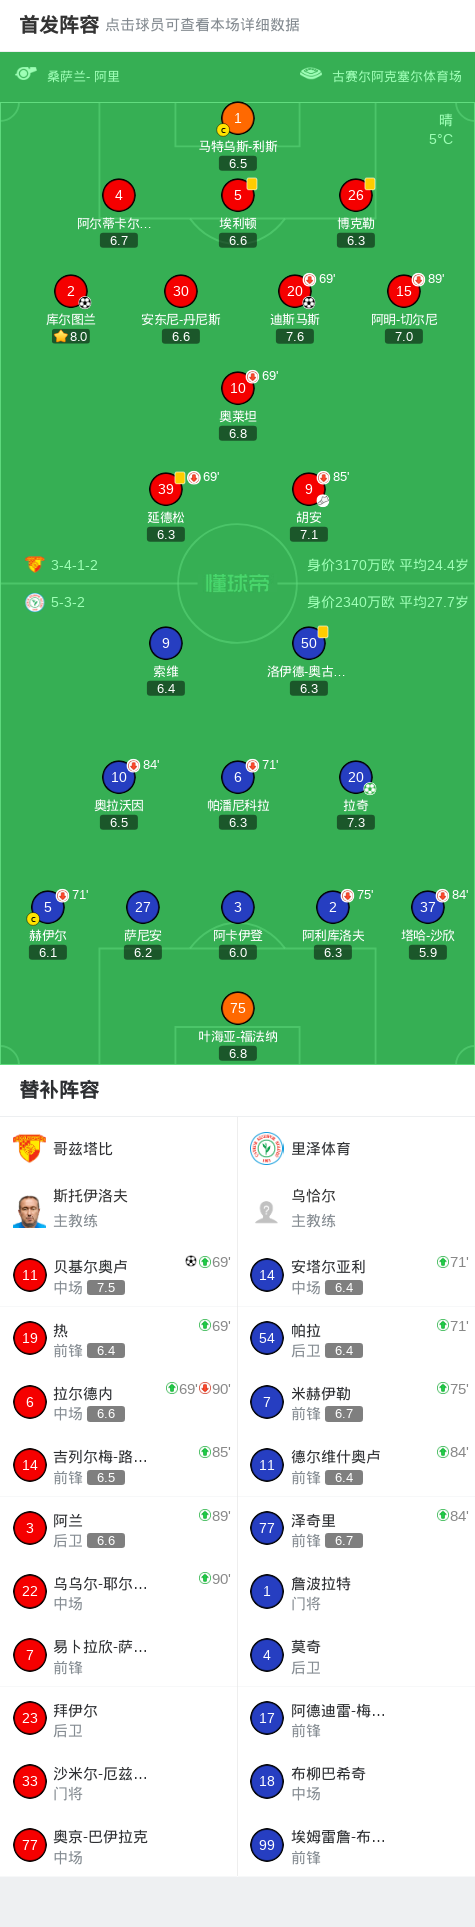This screenshot has height=1927, width=475.
Task: Click the 3-4-1-2 formation label
Action: [x=75, y=565]
